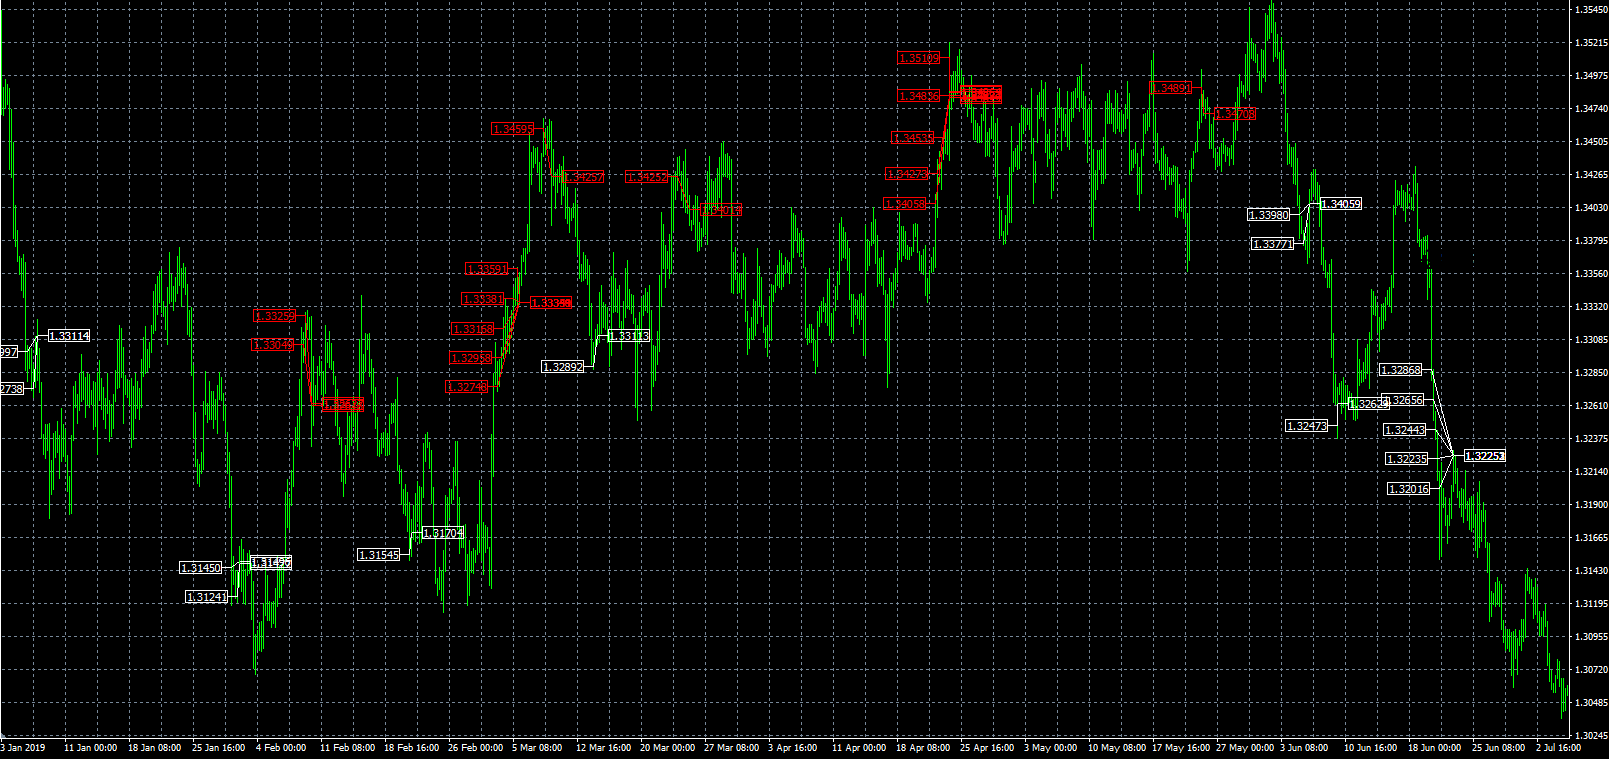Click the red 1.33049 price label
Screen dimensions: 1609x759
[x=273, y=345]
